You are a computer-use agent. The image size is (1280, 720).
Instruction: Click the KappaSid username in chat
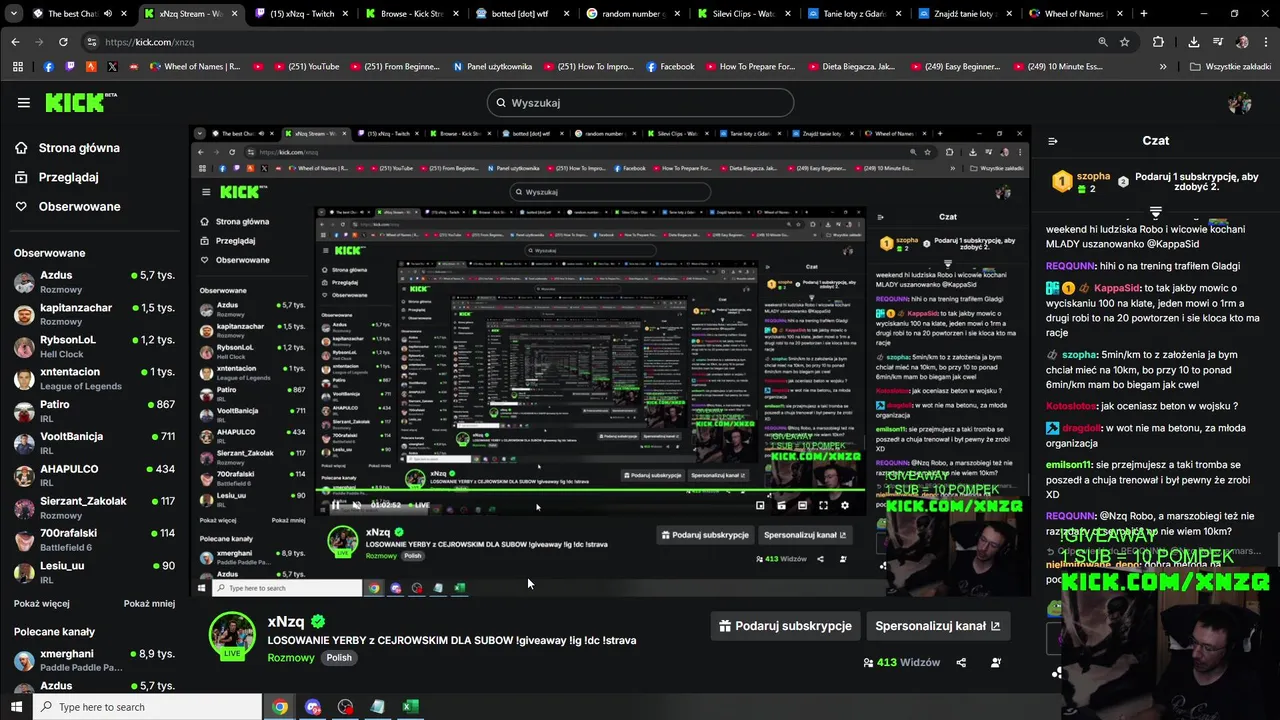tap(1116, 288)
